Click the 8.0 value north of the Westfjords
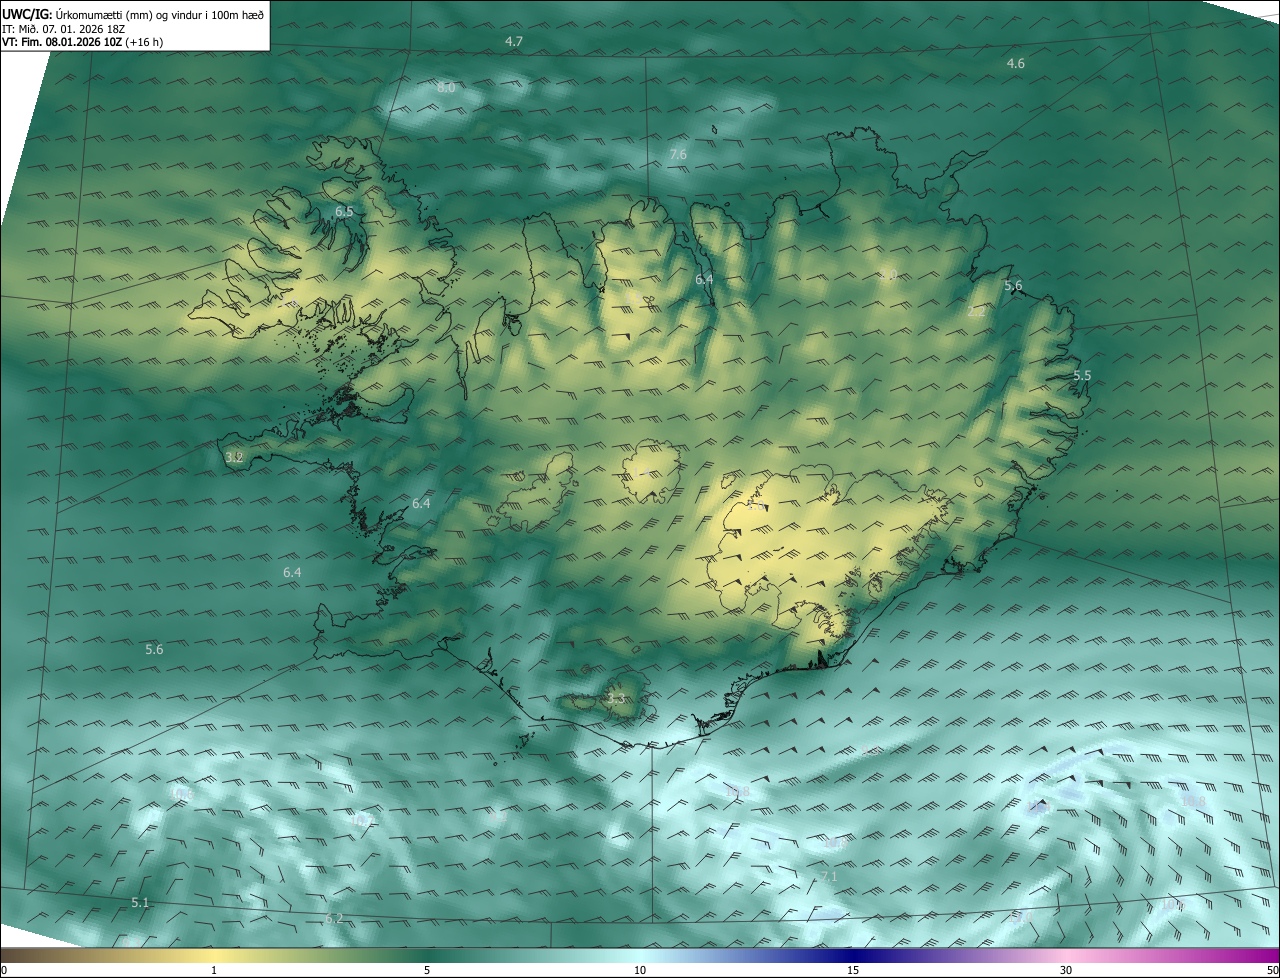This screenshot has height=978, width=1280. pos(446,88)
